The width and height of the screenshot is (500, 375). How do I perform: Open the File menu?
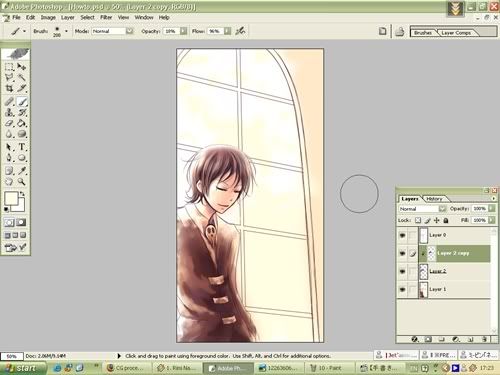[x=16, y=17]
